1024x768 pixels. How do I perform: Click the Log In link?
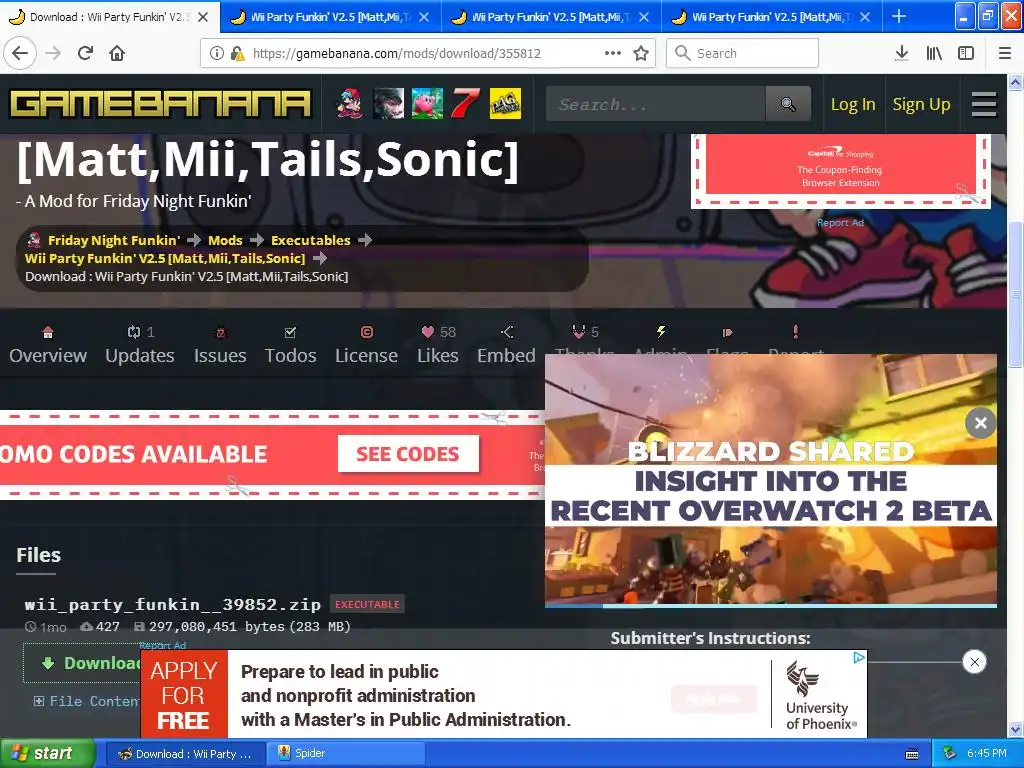(x=852, y=104)
